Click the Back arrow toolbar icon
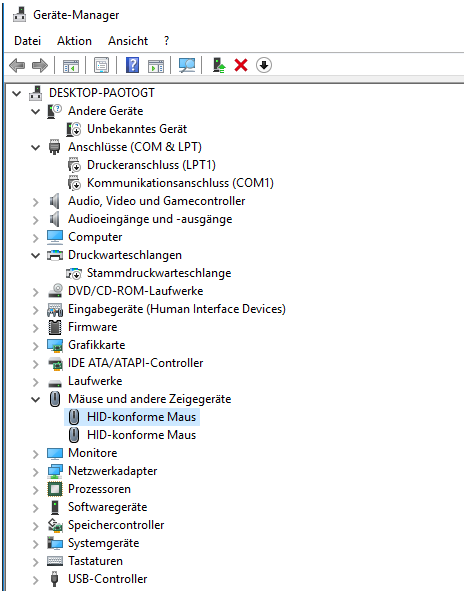 pos(17,65)
